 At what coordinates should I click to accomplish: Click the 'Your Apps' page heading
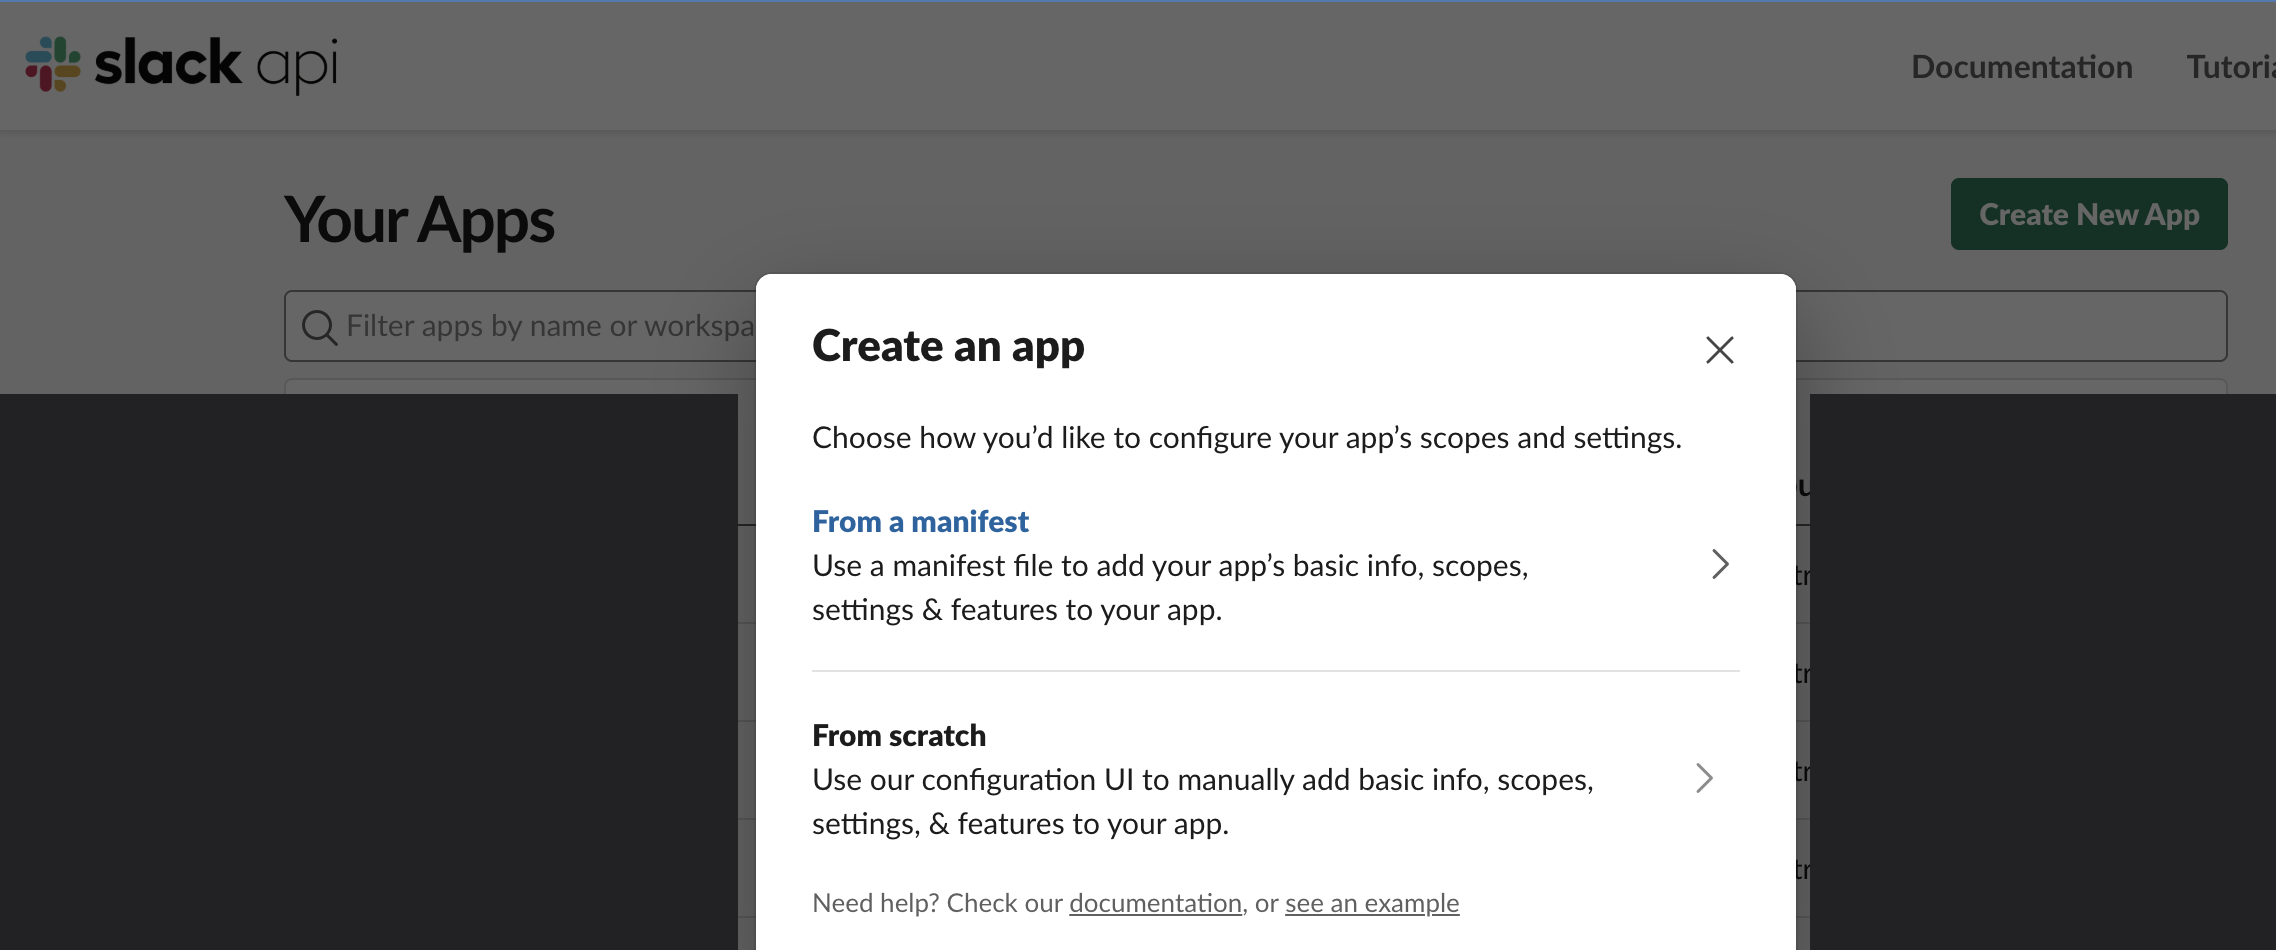(x=419, y=220)
